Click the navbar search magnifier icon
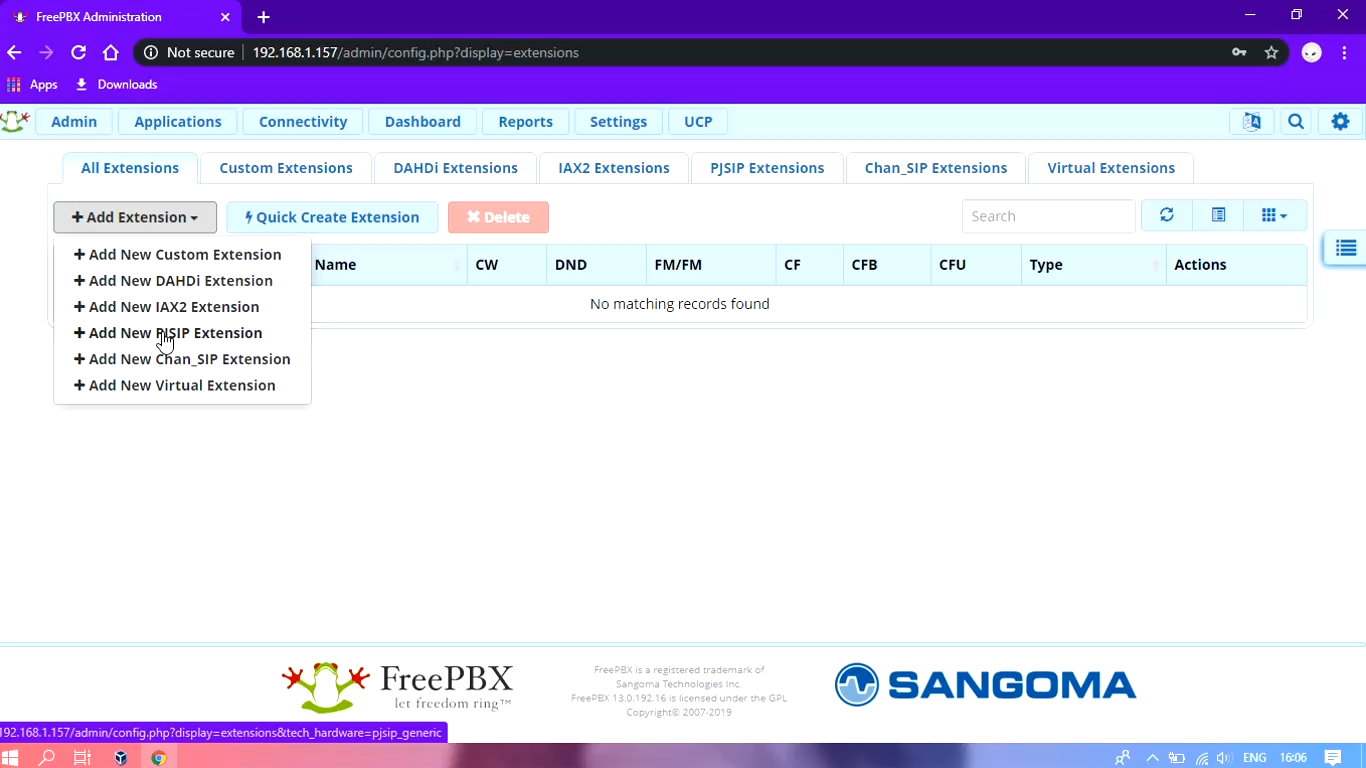This screenshot has height=768, width=1366. (x=1296, y=122)
